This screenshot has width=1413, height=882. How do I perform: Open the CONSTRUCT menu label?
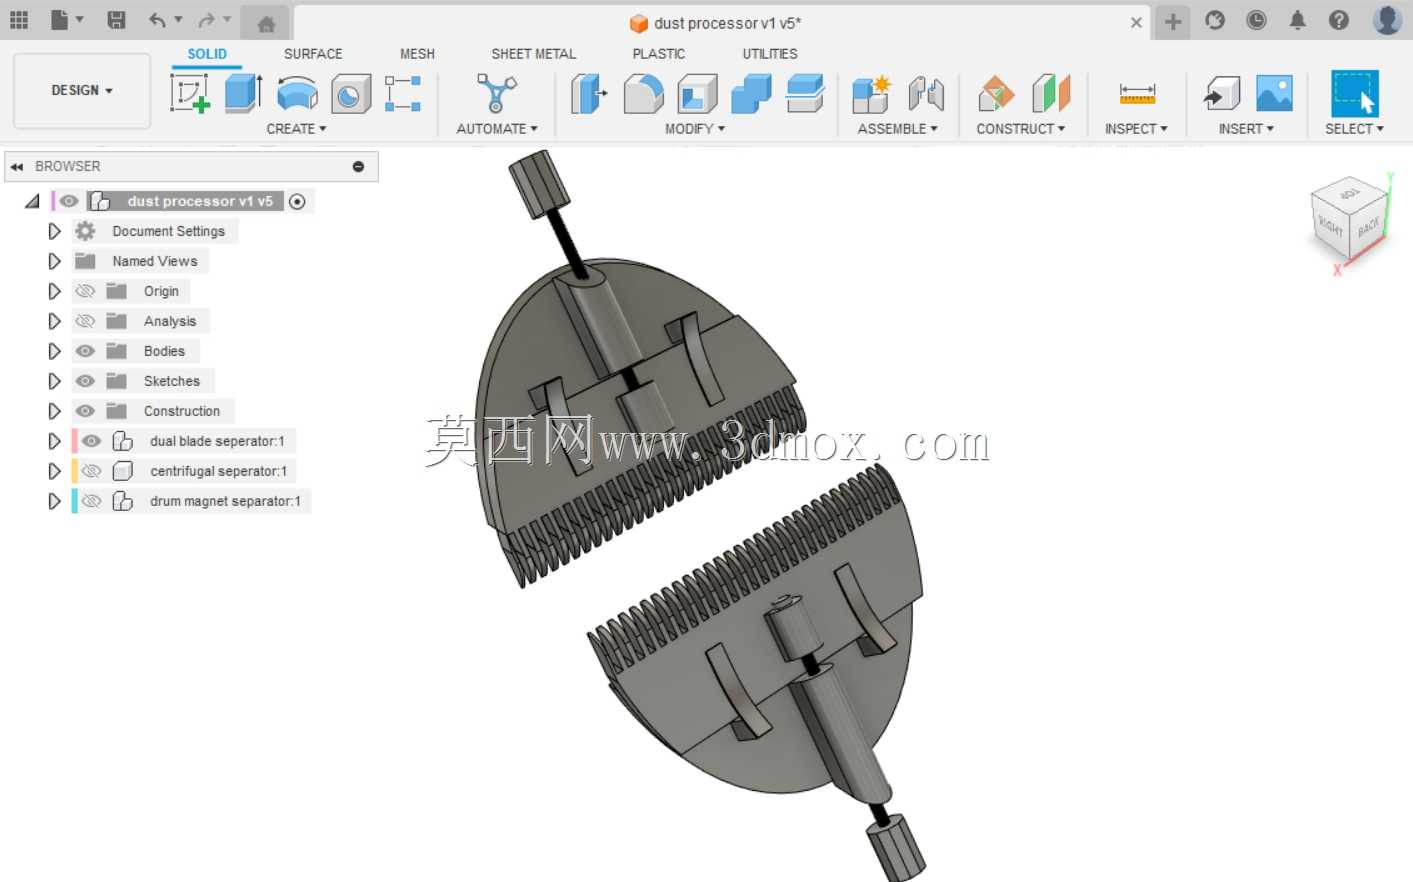click(1021, 129)
